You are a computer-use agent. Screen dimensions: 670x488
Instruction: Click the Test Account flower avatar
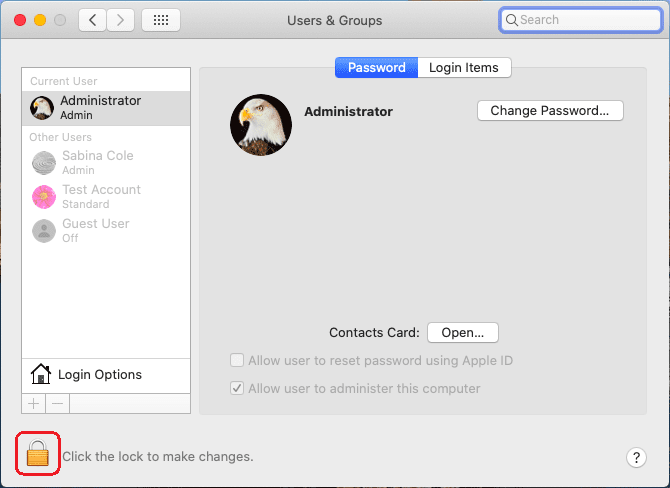point(44,196)
